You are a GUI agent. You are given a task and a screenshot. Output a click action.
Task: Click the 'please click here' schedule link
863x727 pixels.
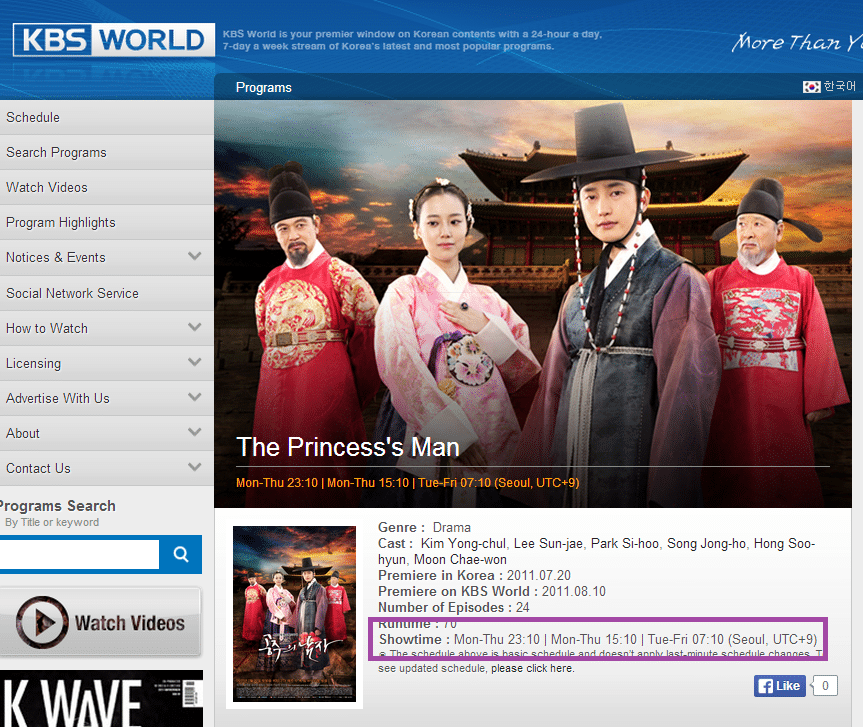pos(532,668)
